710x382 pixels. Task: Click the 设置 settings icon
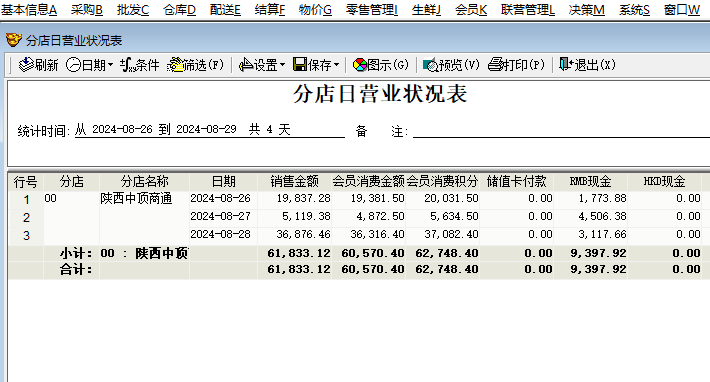(246, 65)
